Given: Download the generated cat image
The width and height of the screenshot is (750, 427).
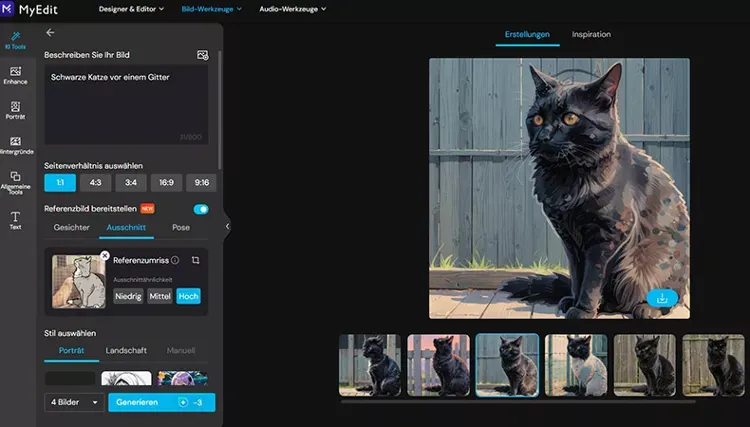Looking at the screenshot, I should [662, 298].
